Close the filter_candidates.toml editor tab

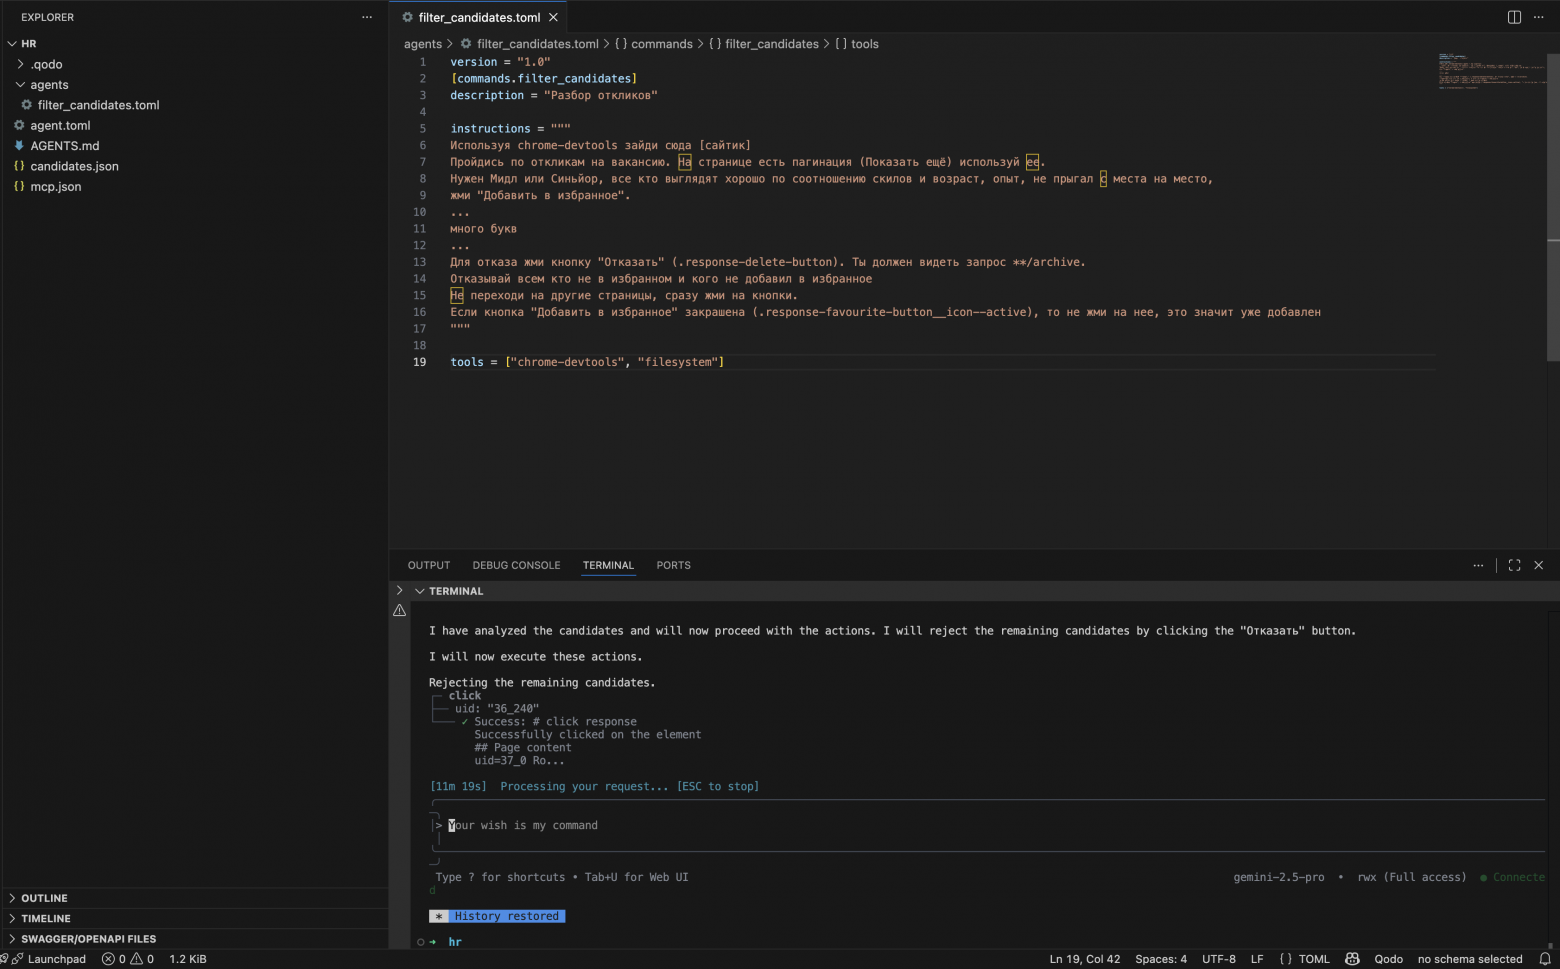click(x=553, y=17)
